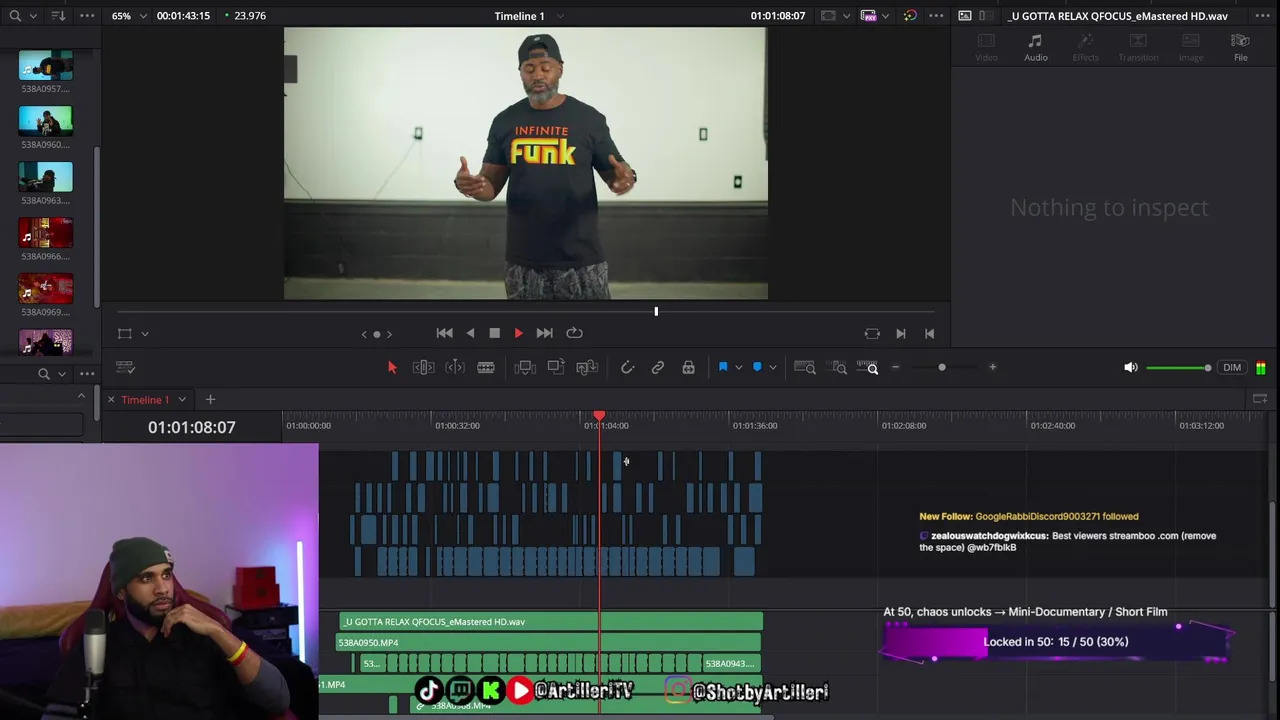Select the arrow Selection Mode tool

pos(392,368)
